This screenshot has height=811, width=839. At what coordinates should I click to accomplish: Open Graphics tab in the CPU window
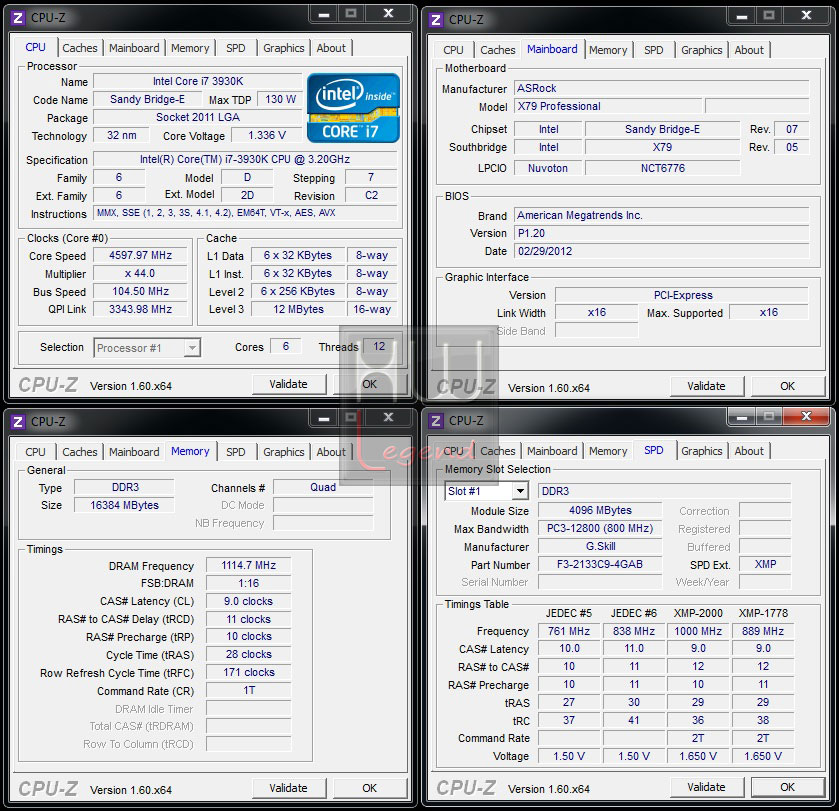click(x=284, y=48)
